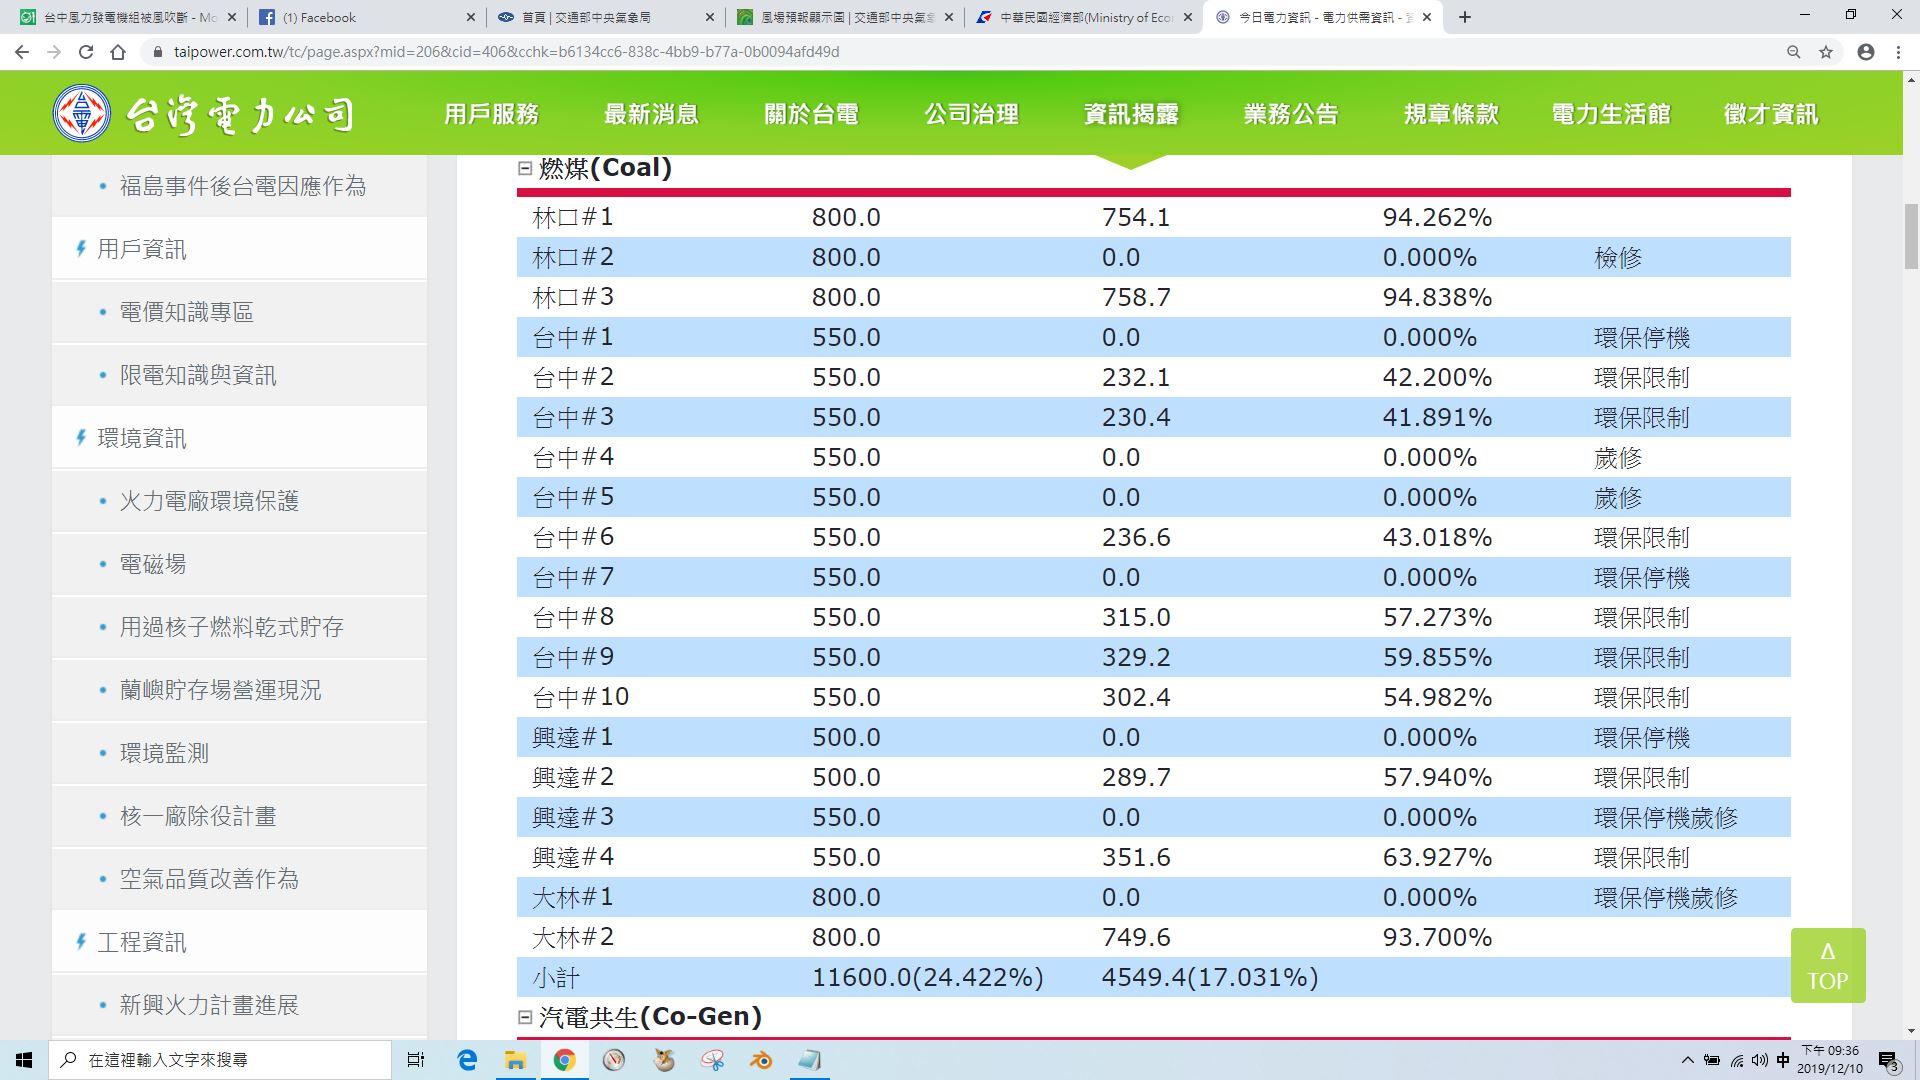1920x1080 pixels.
Task: Open sidebar link 用過核子燃料乾式貯存
Action: coord(232,627)
